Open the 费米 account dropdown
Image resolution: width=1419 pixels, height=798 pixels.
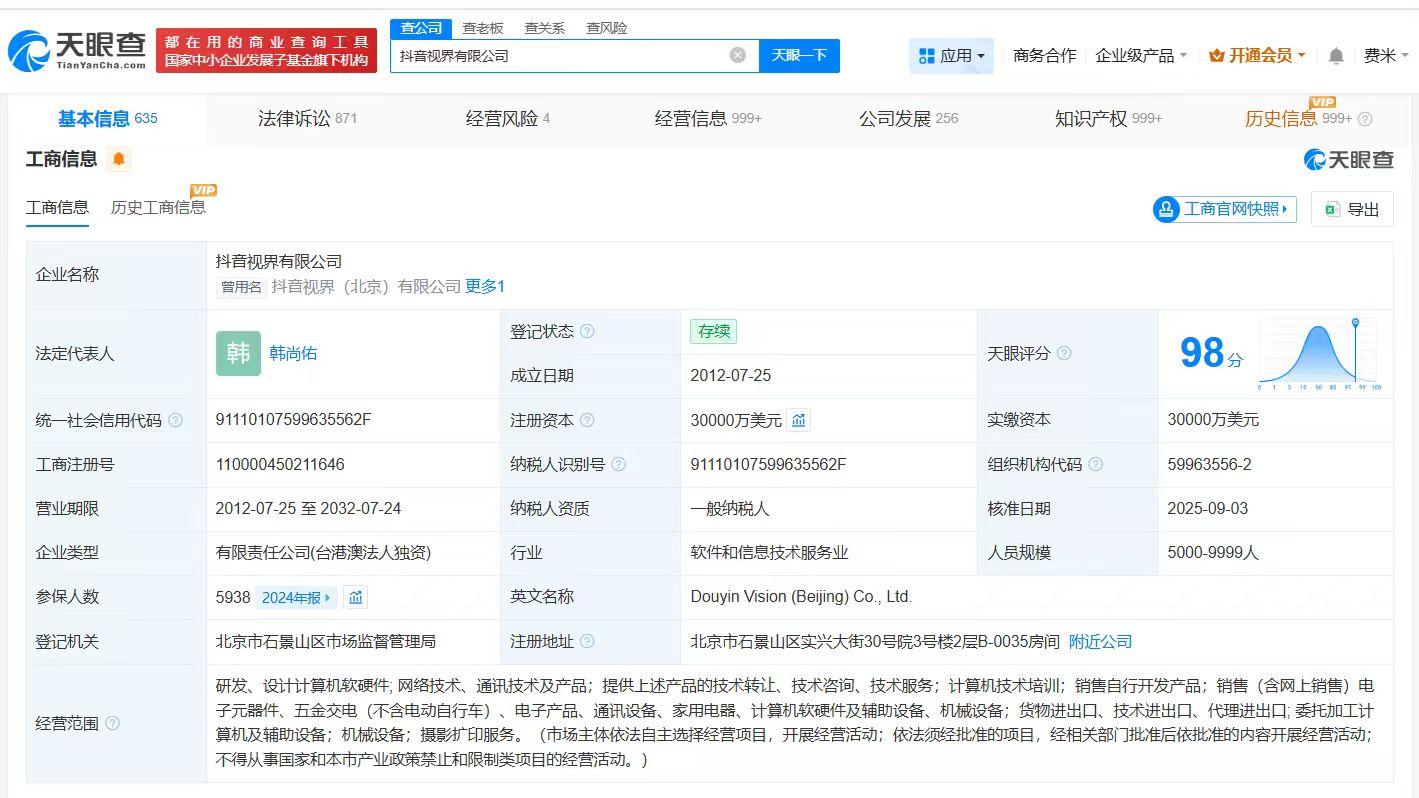click(x=1383, y=56)
